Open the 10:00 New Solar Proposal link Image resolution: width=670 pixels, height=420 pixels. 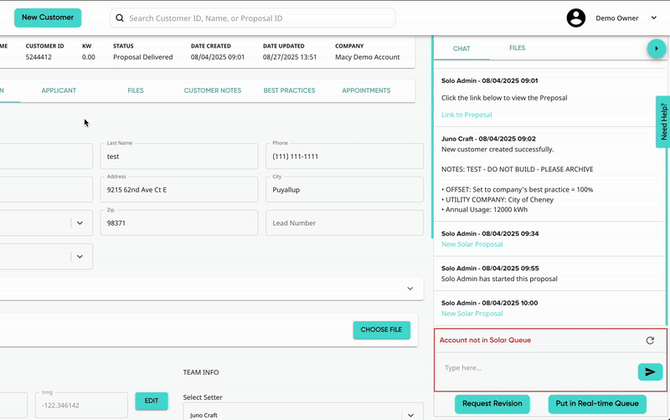click(472, 313)
